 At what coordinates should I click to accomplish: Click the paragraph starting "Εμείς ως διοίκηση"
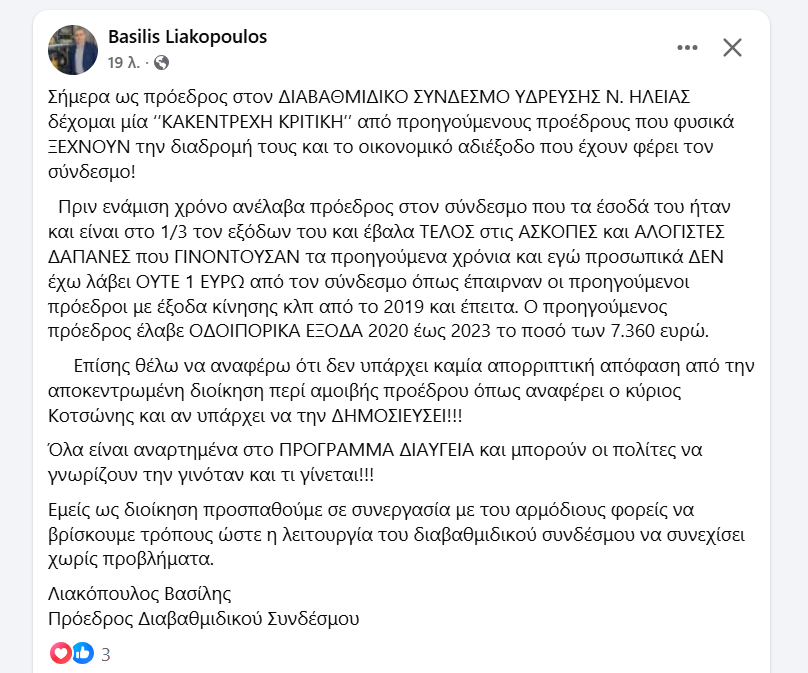point(396,534)
